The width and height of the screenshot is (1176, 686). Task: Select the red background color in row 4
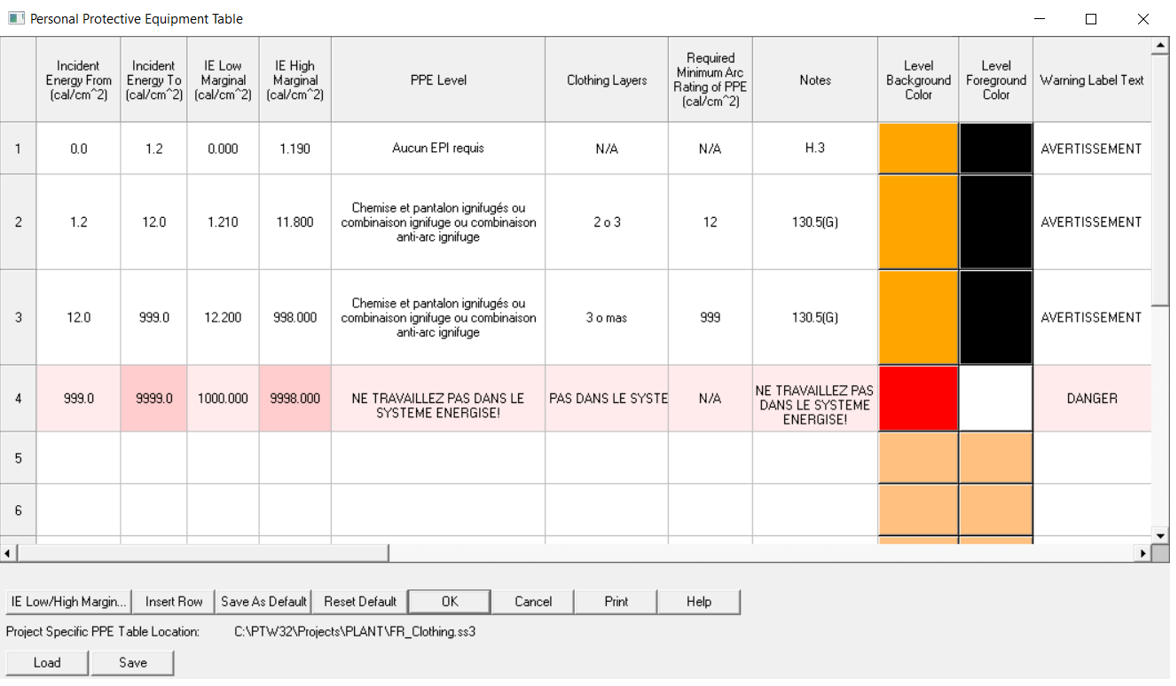pos(917,398)
